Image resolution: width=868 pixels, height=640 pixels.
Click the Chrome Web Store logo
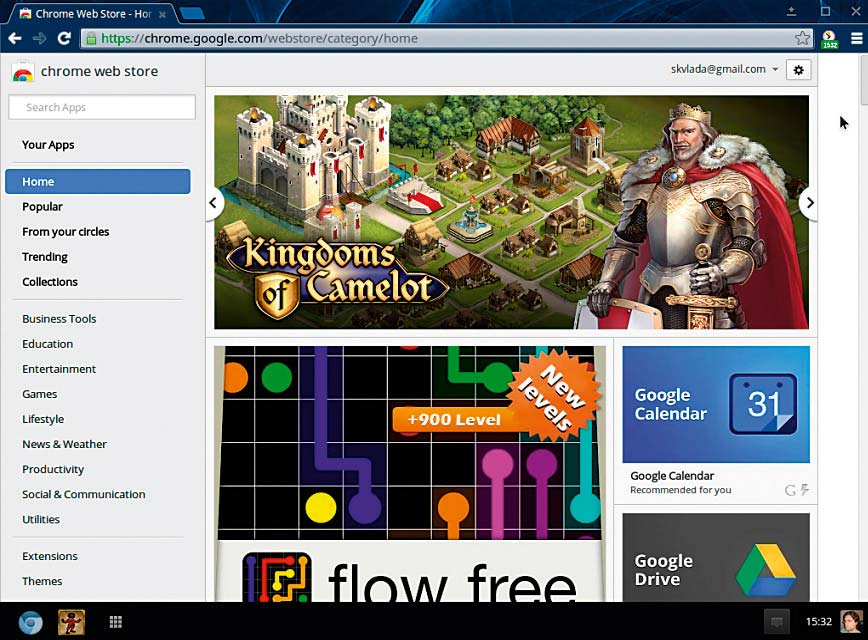click(x=22, y=71)
